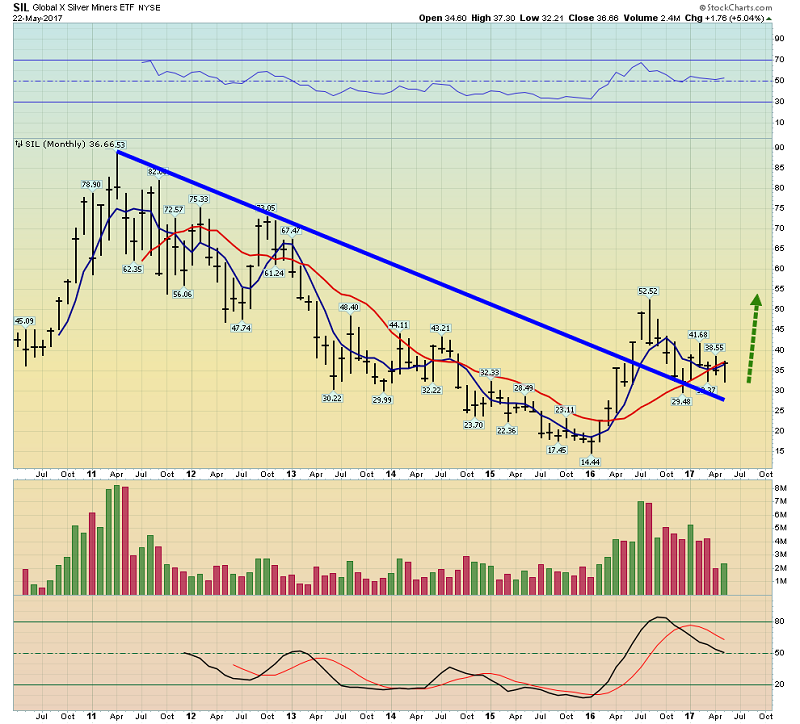This screenshot has height=724, width=800.
Task: Click the 65 price axis label
Action: click(779, 248)
